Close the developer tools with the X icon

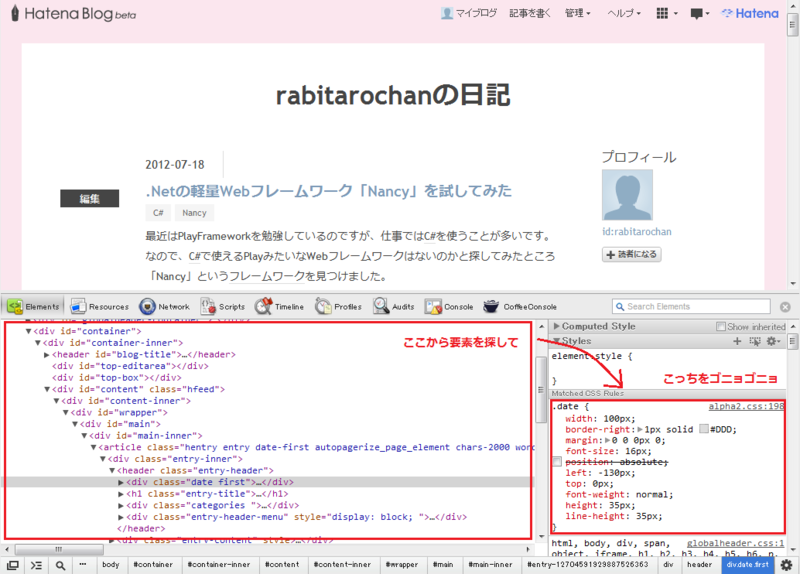[x=785, y=307]
